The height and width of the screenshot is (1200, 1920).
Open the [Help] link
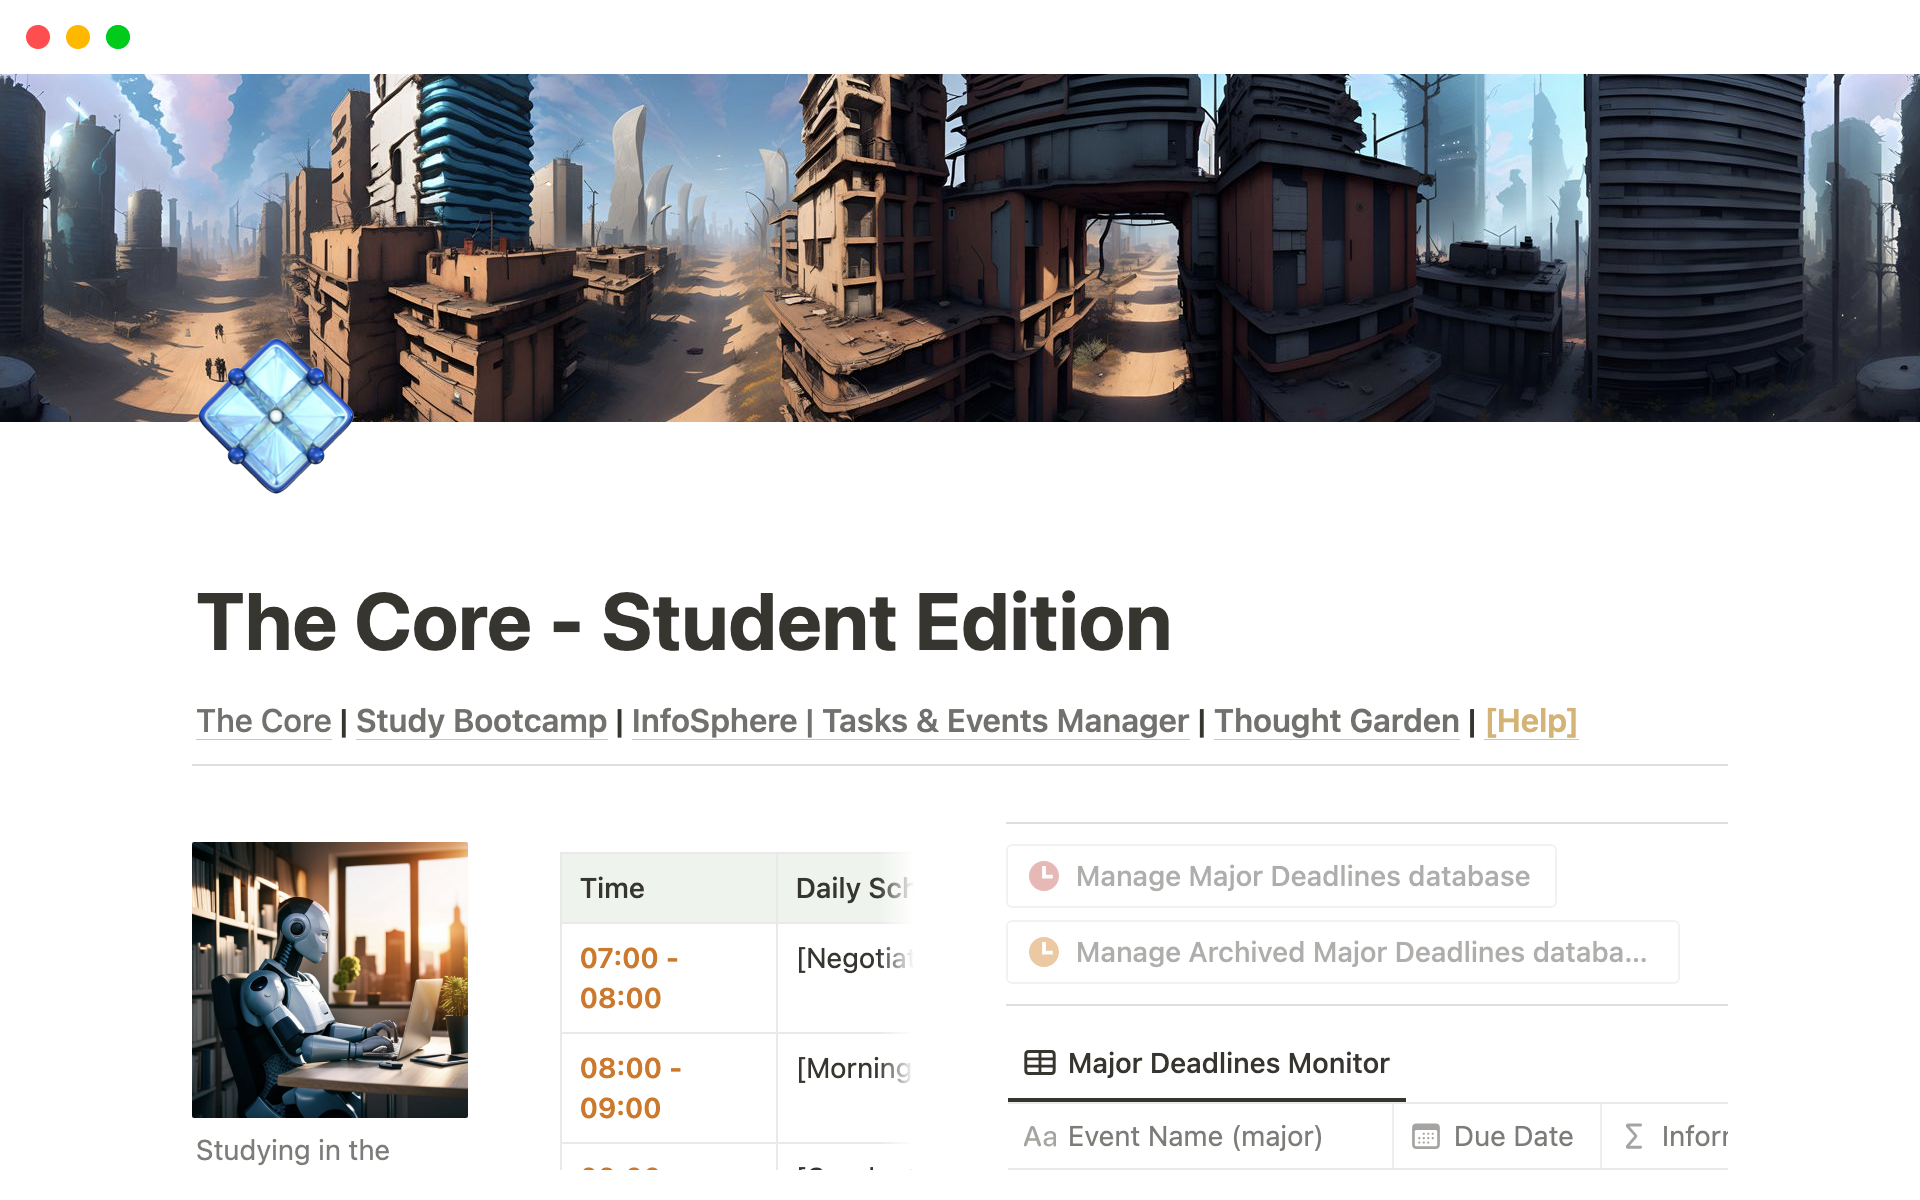pos(1532,720)
